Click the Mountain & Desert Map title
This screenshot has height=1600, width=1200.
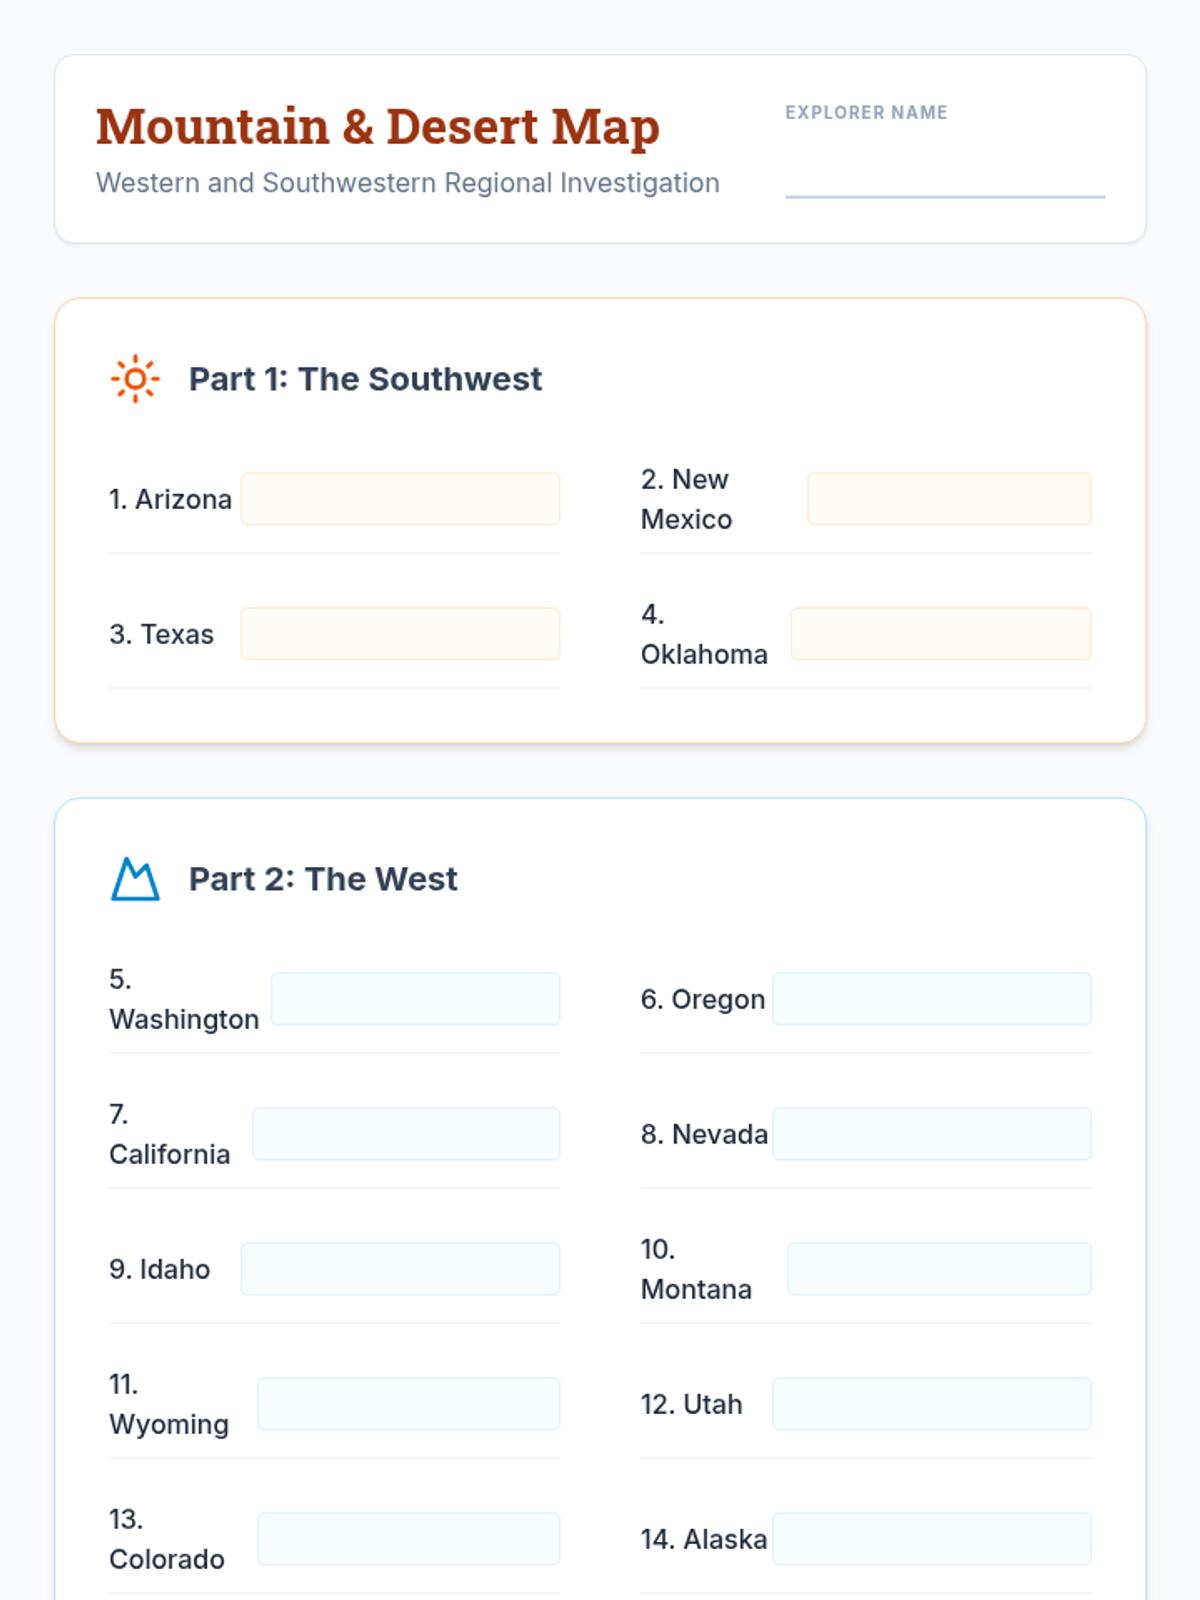(x=377, y=127)
